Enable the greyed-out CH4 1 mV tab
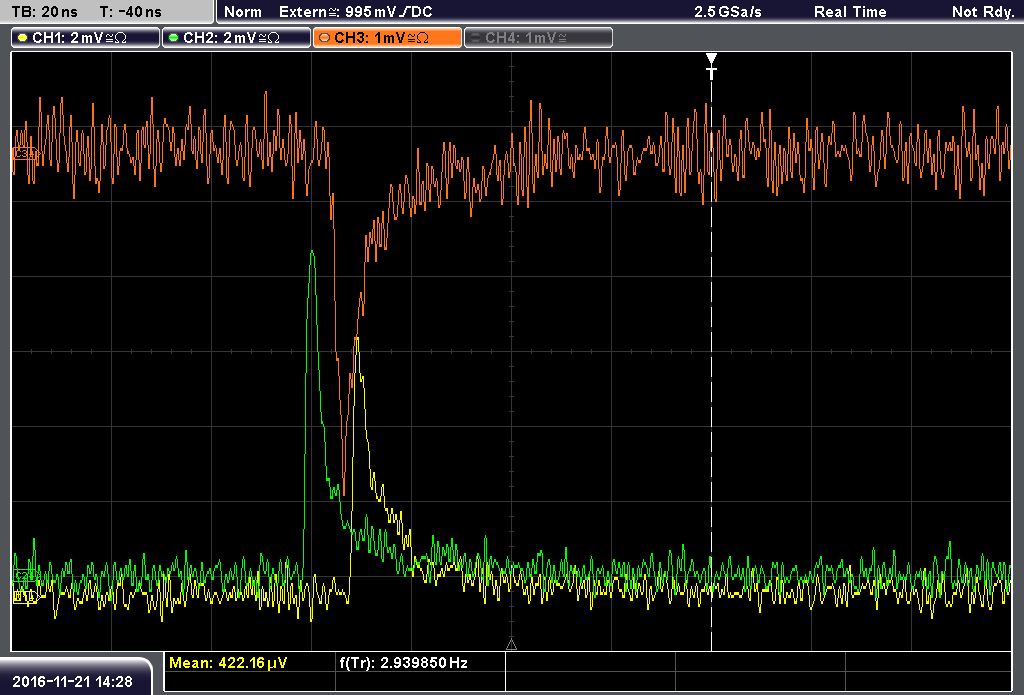The image size is (1024, 695). (x=538, y=38)
